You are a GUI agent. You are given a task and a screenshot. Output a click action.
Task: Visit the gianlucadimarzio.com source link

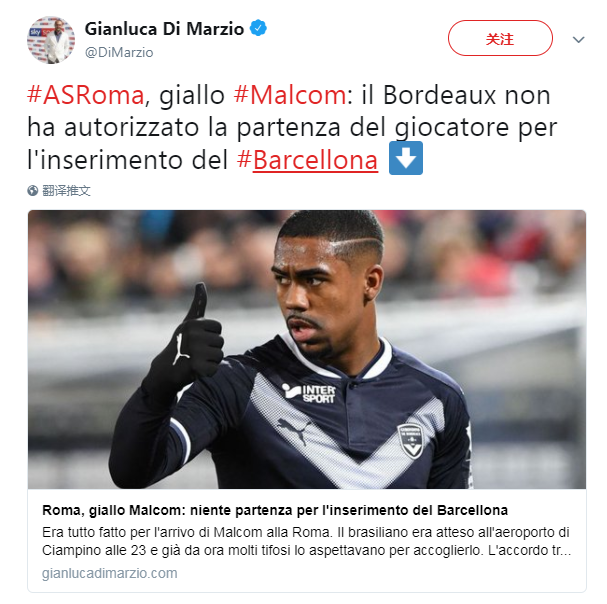coord(110,573)
